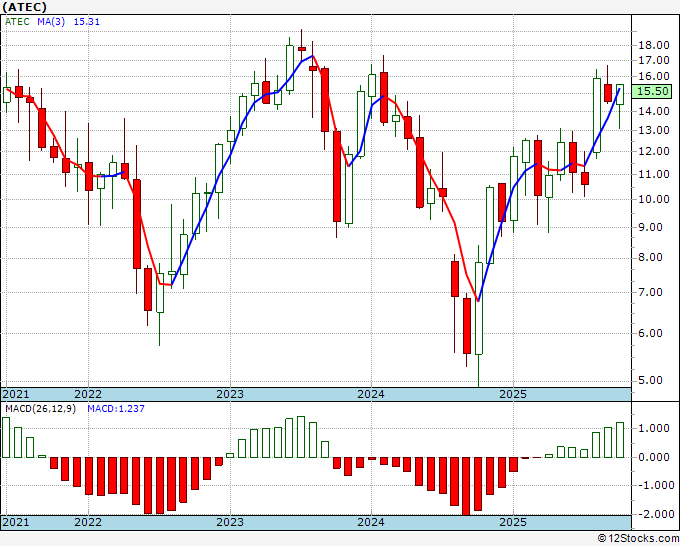Click 2022 on the price chart time axis
This screenshot has width=680, height=546.
(x=88, y=394)
